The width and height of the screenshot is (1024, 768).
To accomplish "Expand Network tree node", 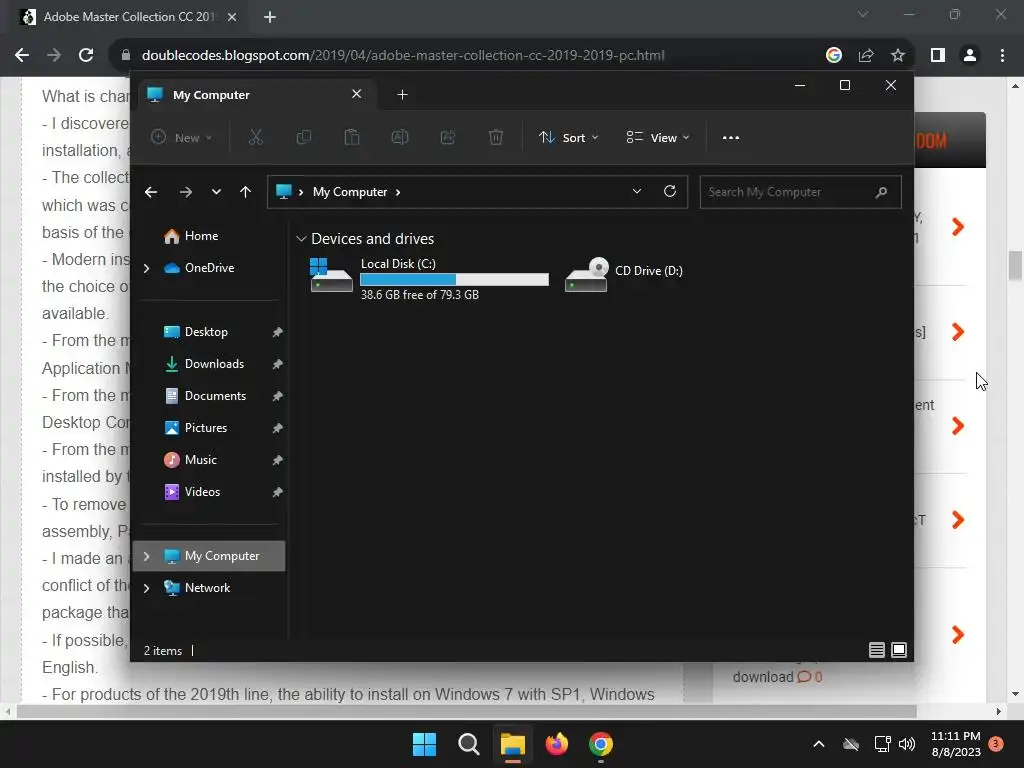I will click(x=146, y=588).
